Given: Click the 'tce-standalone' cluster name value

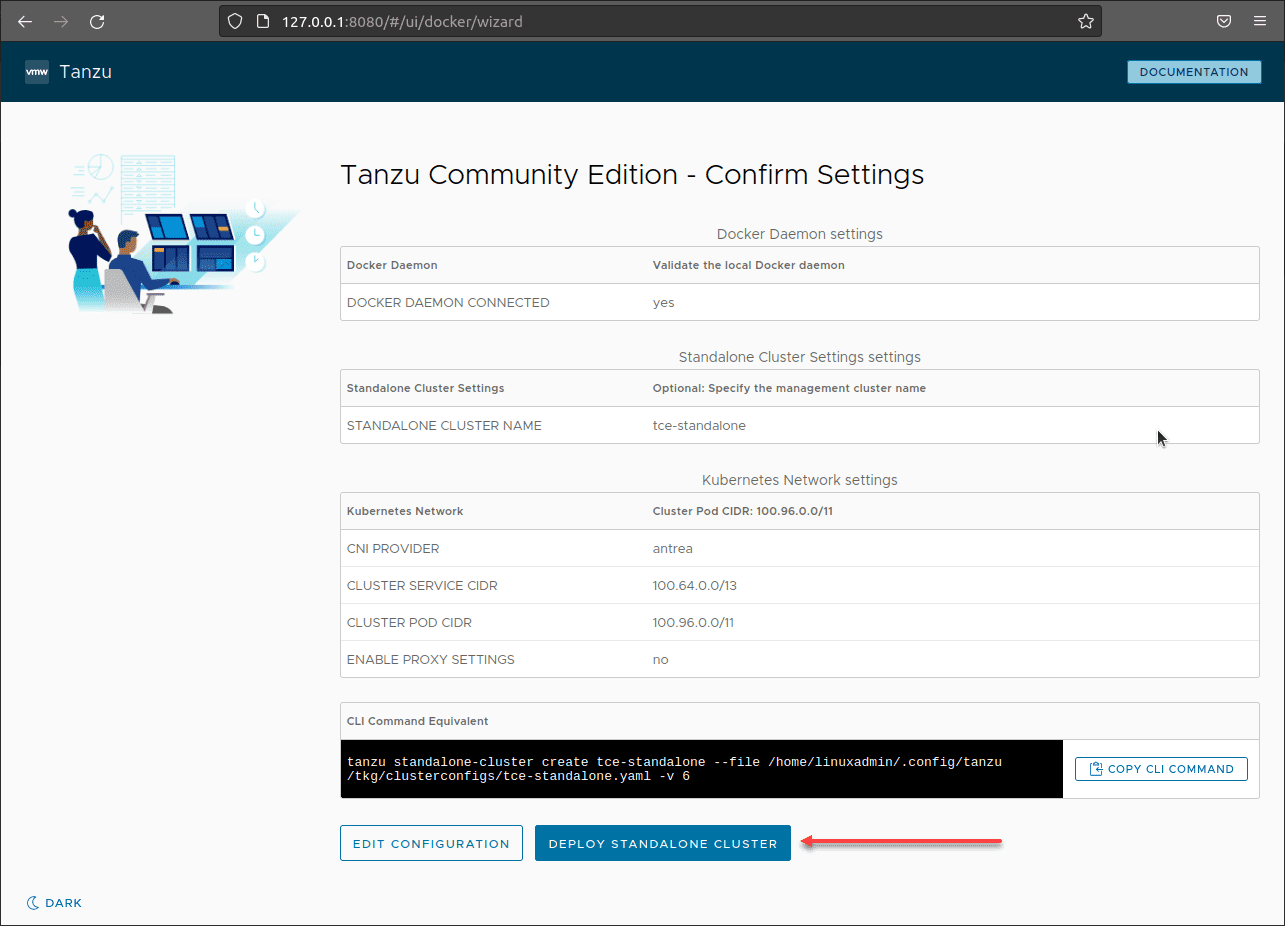Looking at the screenshot, I should (699, 425).
